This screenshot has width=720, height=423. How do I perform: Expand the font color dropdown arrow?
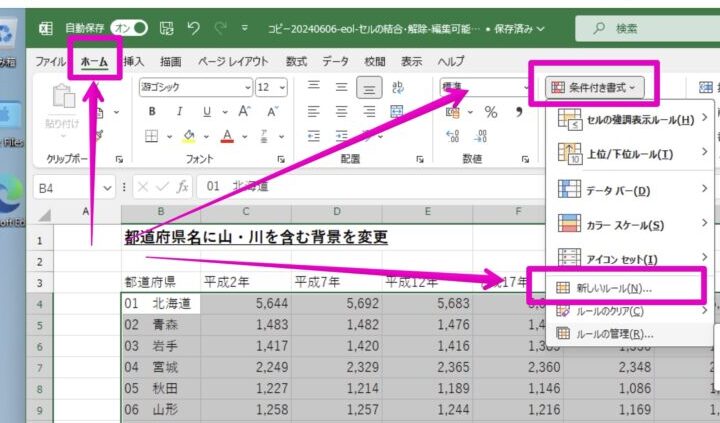point(245,136)
